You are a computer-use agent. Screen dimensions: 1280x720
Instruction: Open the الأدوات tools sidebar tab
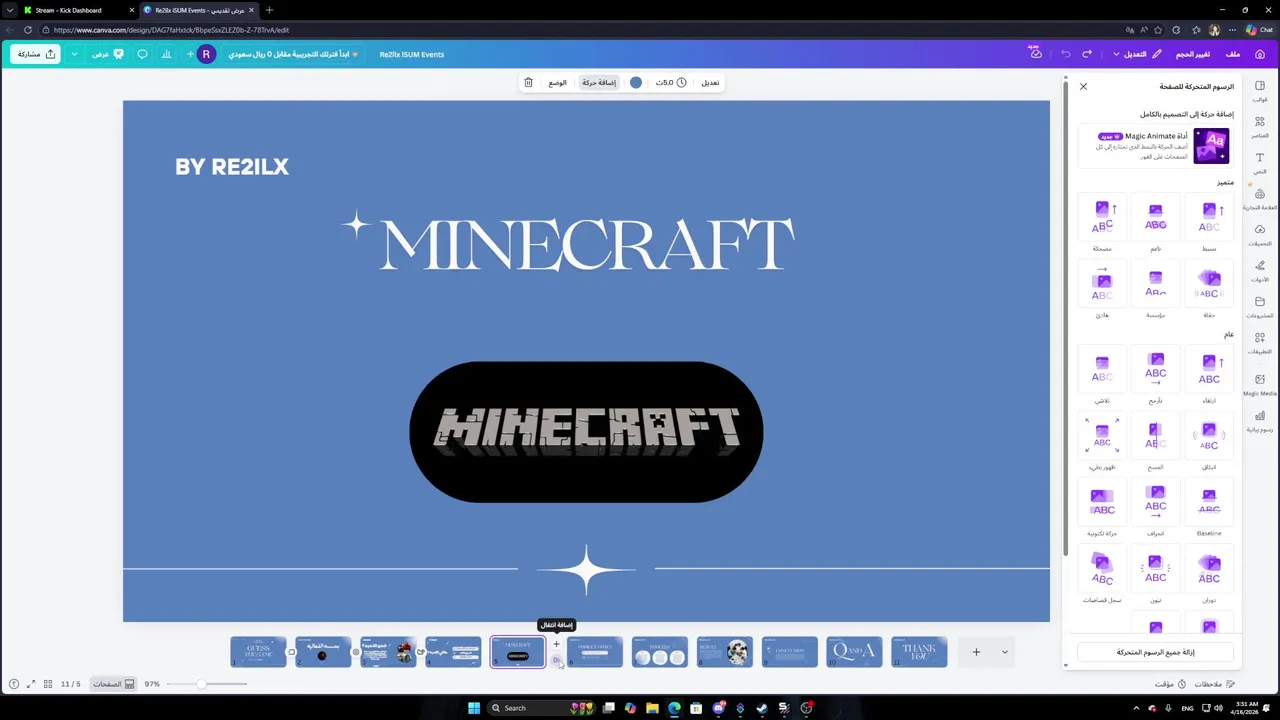pyautogui.click(x=1260, y=271)
